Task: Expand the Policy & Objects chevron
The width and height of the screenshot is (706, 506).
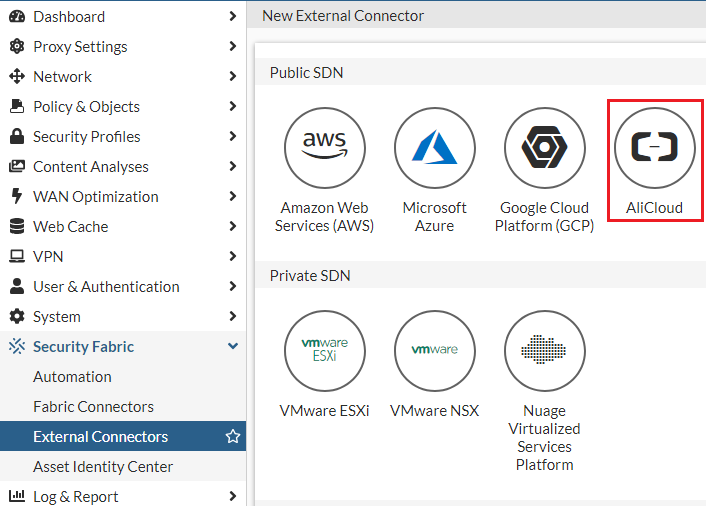Action: [x=233, y=107]
